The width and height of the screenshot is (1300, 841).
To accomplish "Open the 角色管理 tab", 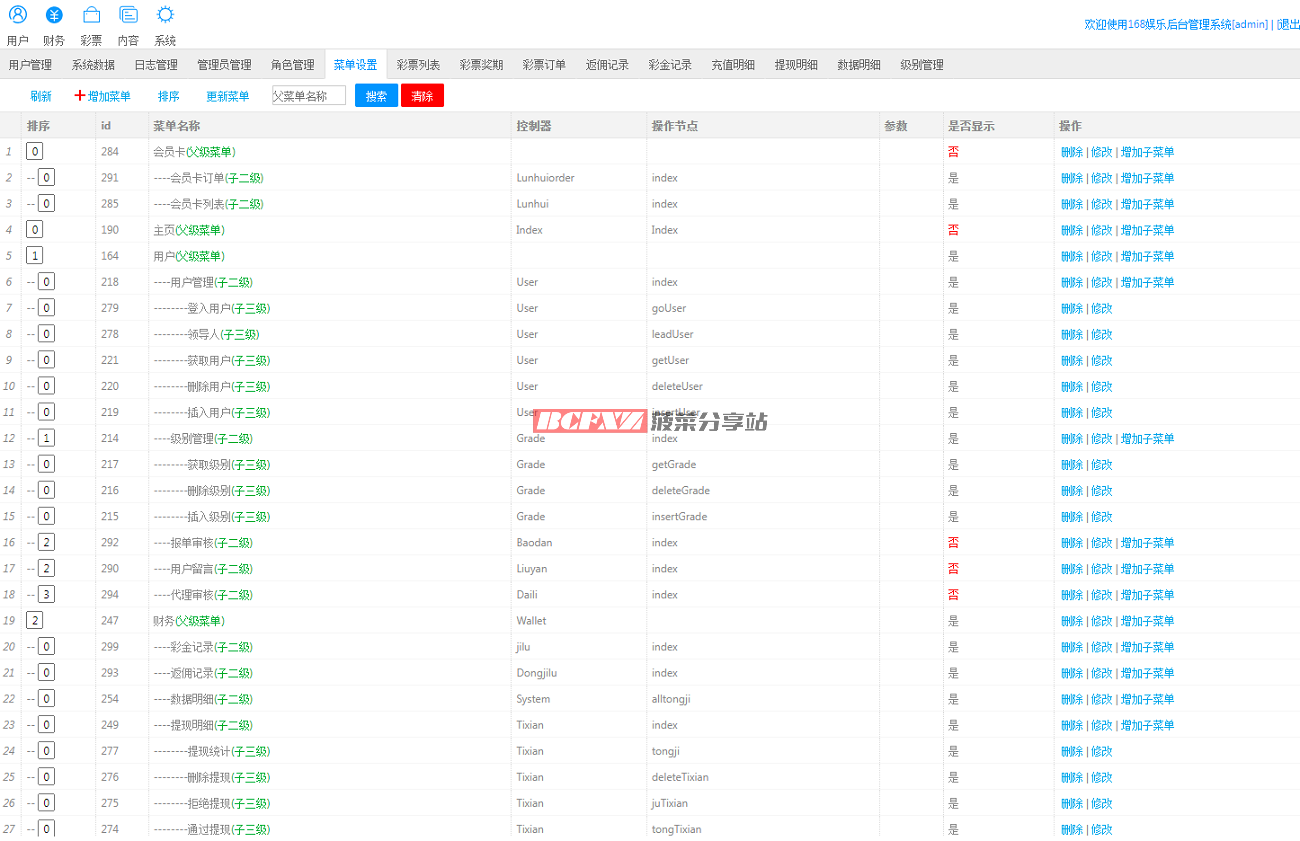I will 292,65.
